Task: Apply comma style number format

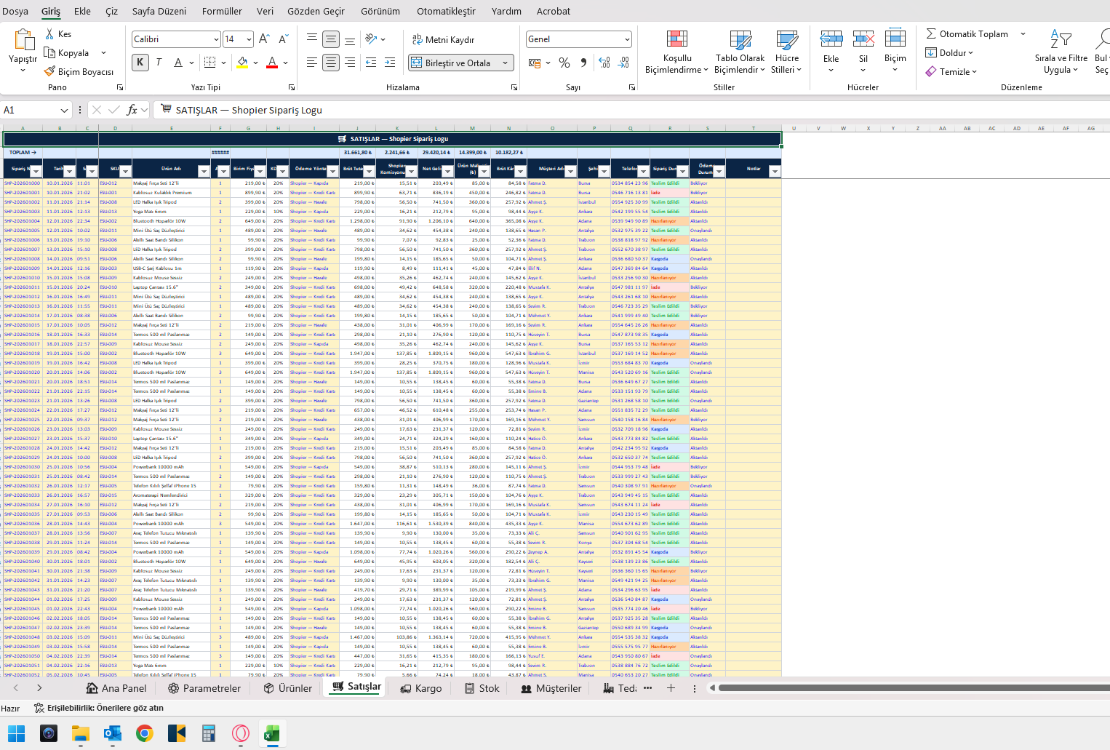Action: pyautogui.click(x=583, y=62)
